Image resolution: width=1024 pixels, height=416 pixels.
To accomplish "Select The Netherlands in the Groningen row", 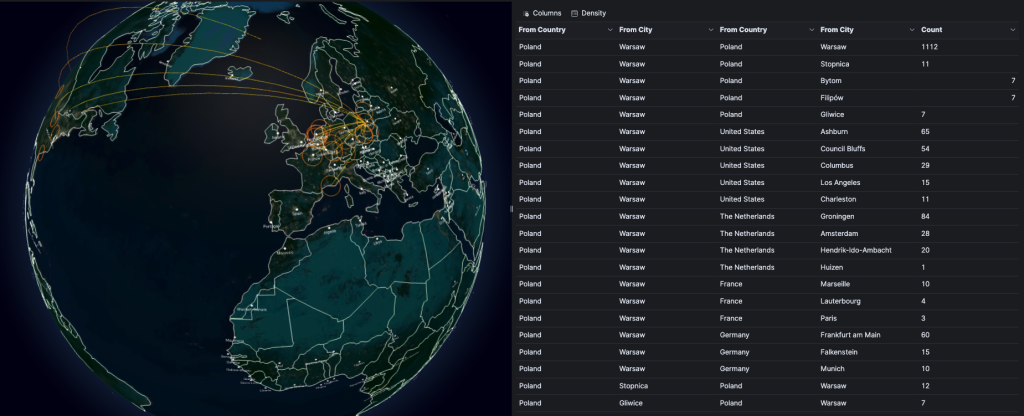I will pyautogui.click(x=747, y=216).
